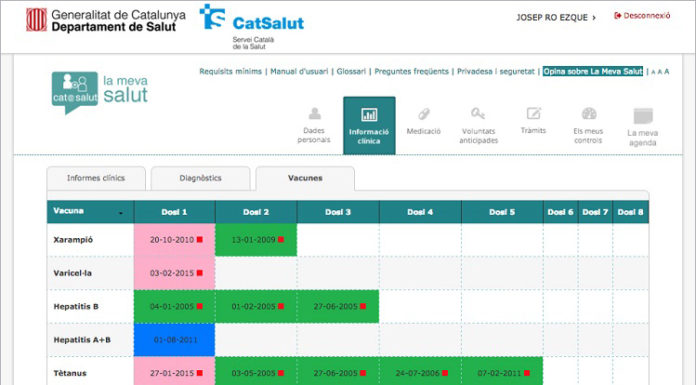The height and width of the screenshot is (385, 696).
Task: Open the Glossari link
Action: [x=351, y=71]
